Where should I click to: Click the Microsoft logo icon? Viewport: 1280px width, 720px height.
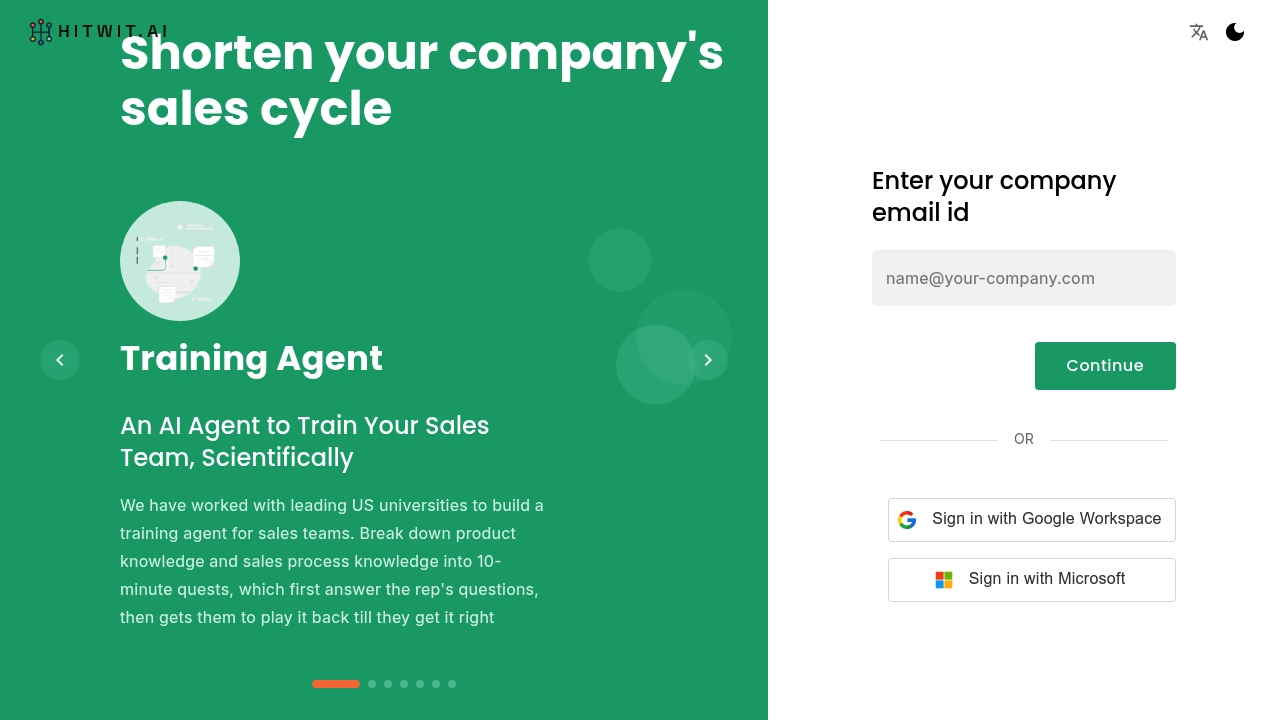pos(944,580)
